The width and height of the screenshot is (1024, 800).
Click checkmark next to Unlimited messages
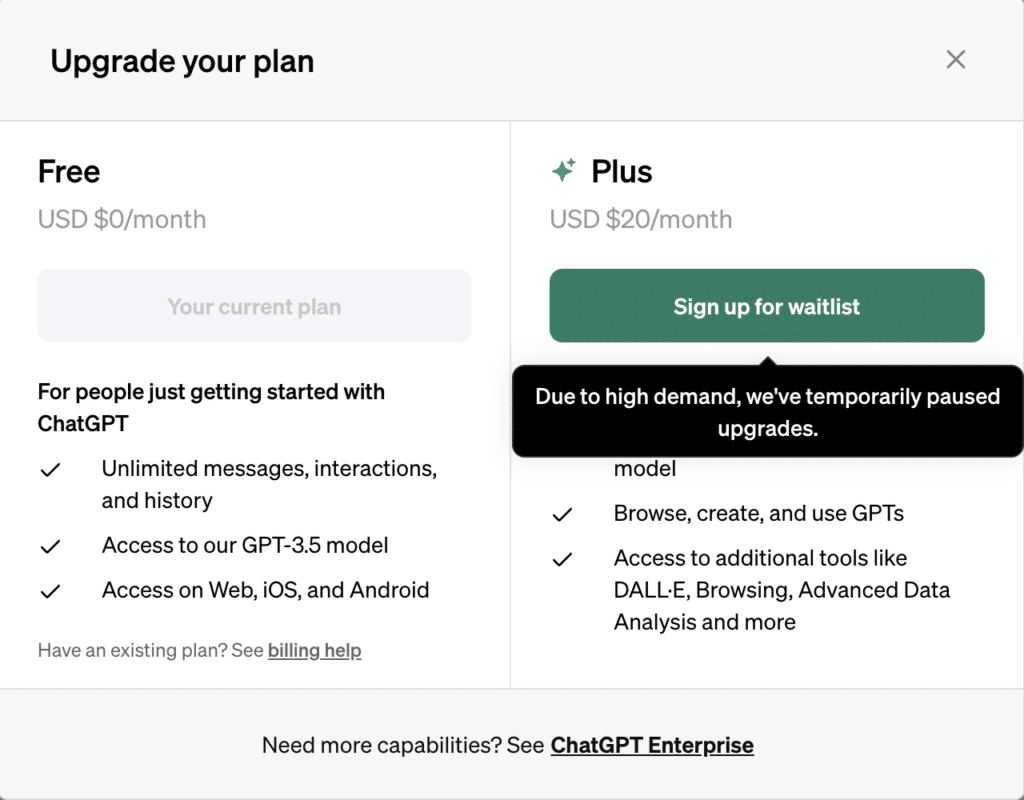tap(50, 470)
